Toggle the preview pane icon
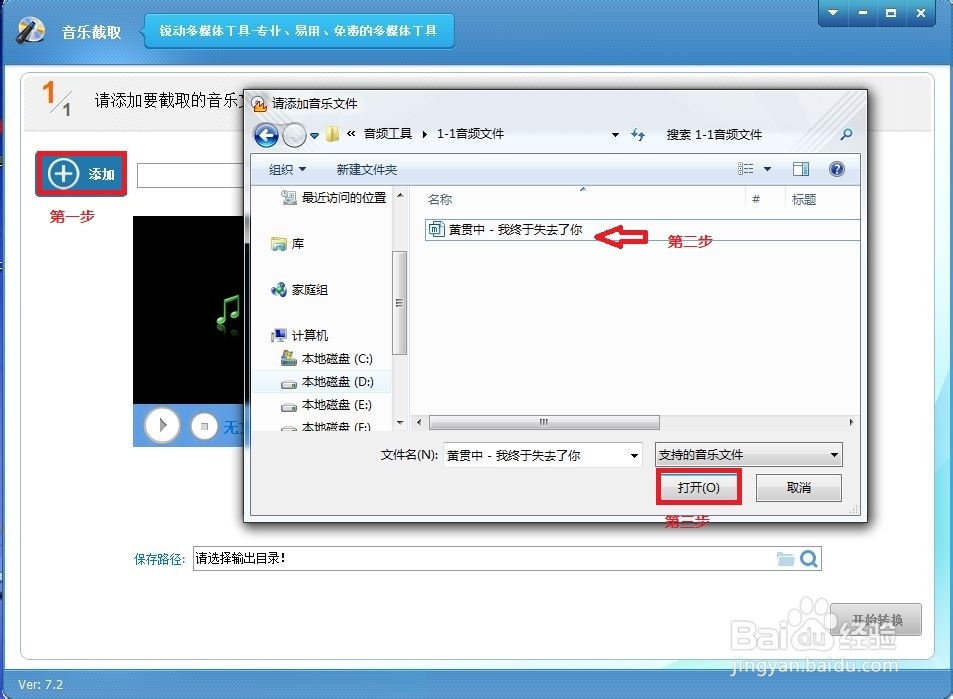This screenshot has width=953, height=699. pyautogui.click(x=801, y=169)
